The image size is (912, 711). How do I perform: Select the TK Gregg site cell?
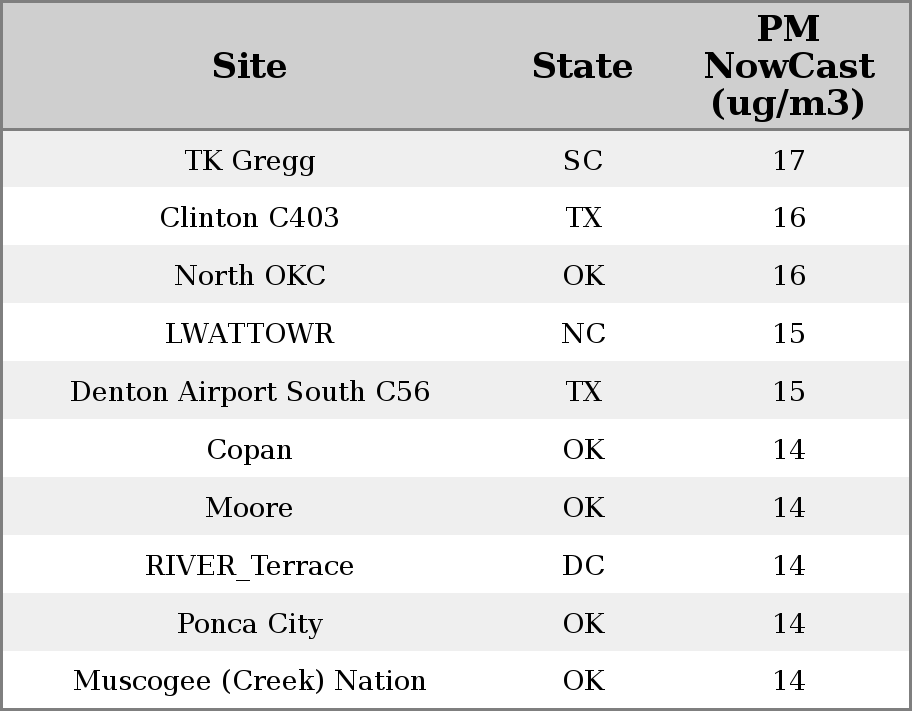[x=249, y=160]
